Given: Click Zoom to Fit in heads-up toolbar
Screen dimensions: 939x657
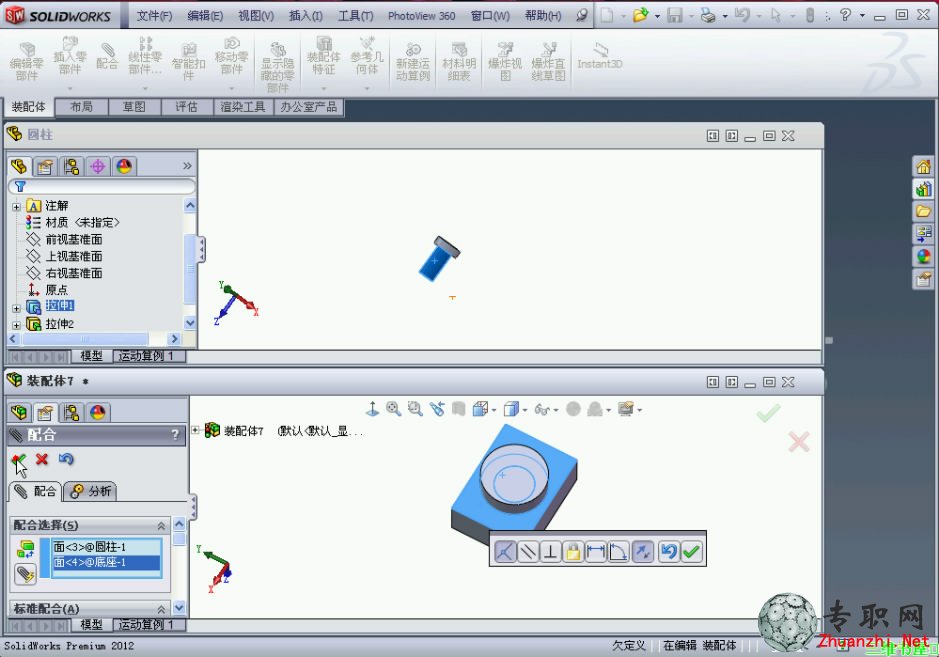Looking at the screenshot, I should click(x=393, y=408).
